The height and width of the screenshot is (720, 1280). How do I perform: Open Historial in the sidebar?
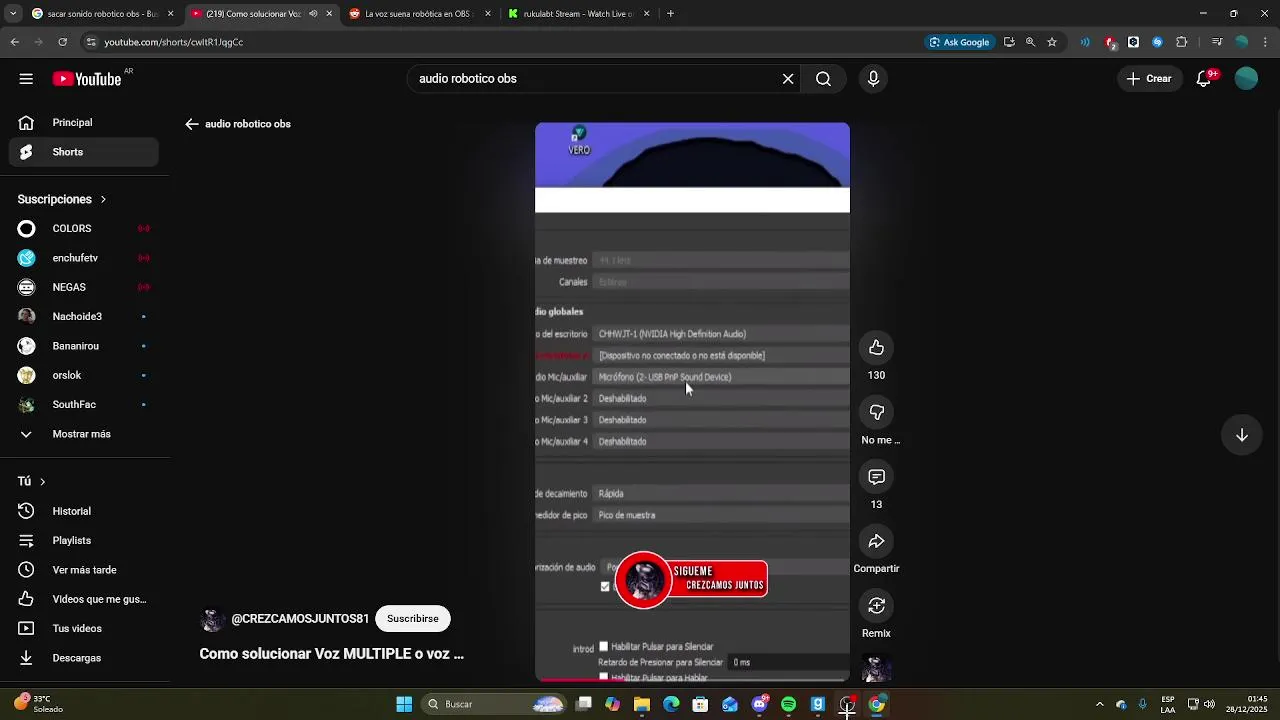click(84, 511)
